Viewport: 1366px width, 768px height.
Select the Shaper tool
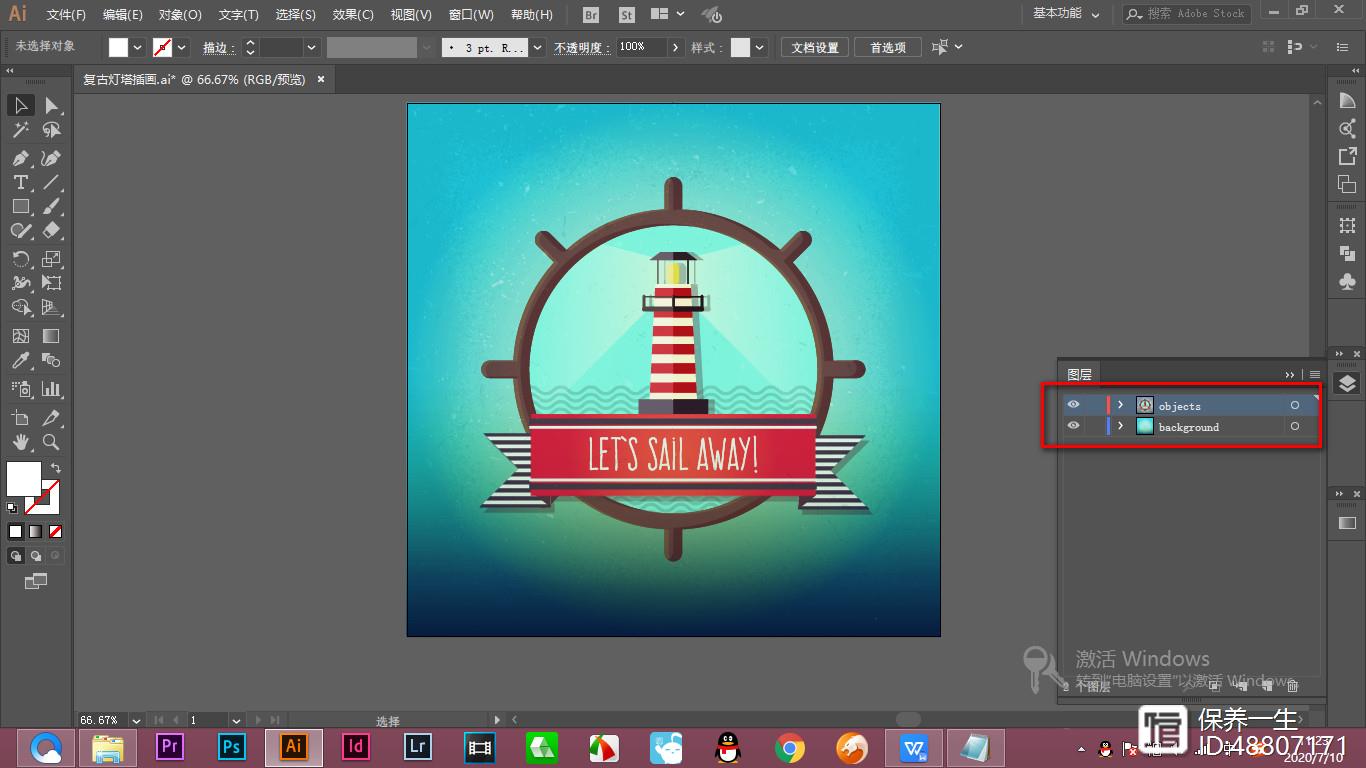point(20,230)
